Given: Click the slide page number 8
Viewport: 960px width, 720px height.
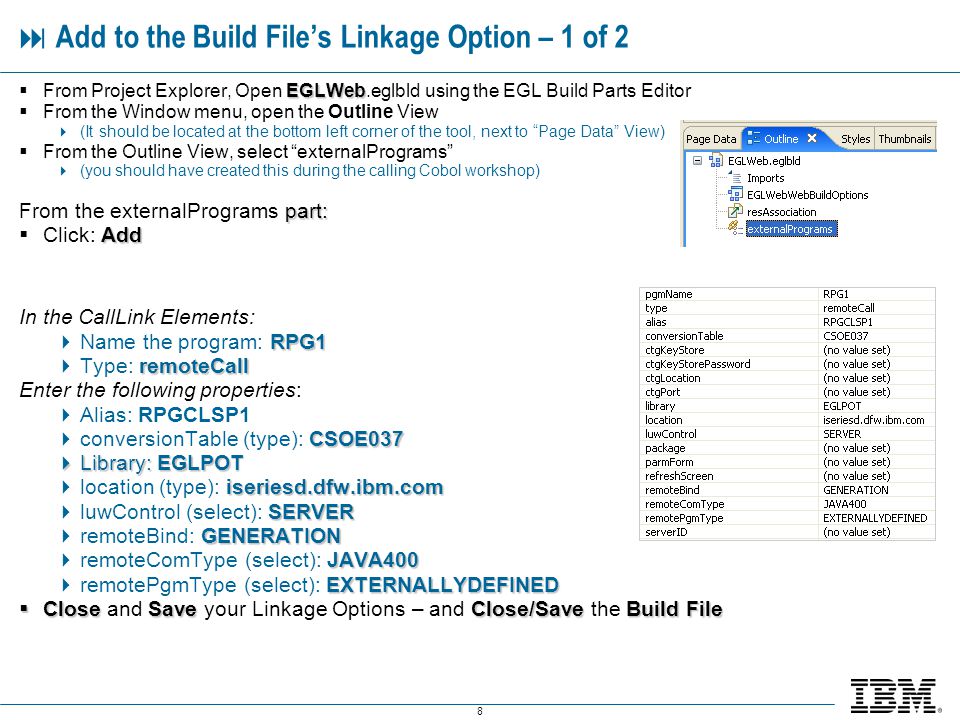Looking at the screenshot, I should pyautogui.click(x=480, y=711).
